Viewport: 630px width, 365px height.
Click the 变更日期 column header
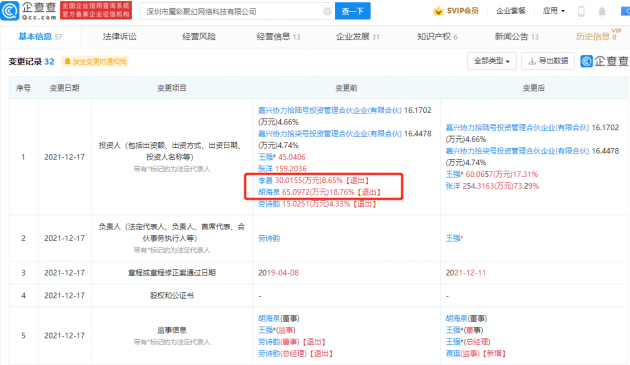coord(64,88)
